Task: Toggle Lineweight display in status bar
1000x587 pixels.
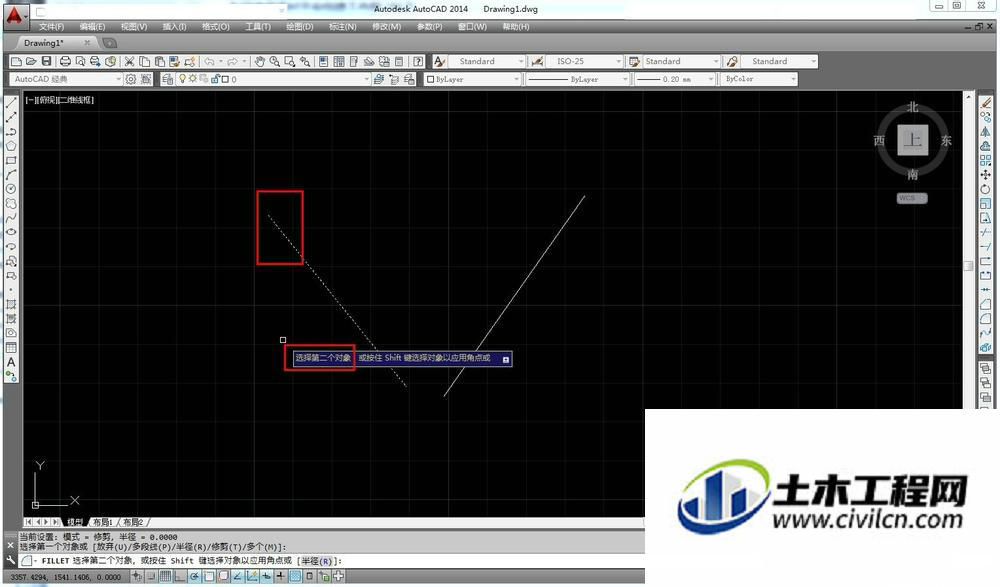Action: 281,577
